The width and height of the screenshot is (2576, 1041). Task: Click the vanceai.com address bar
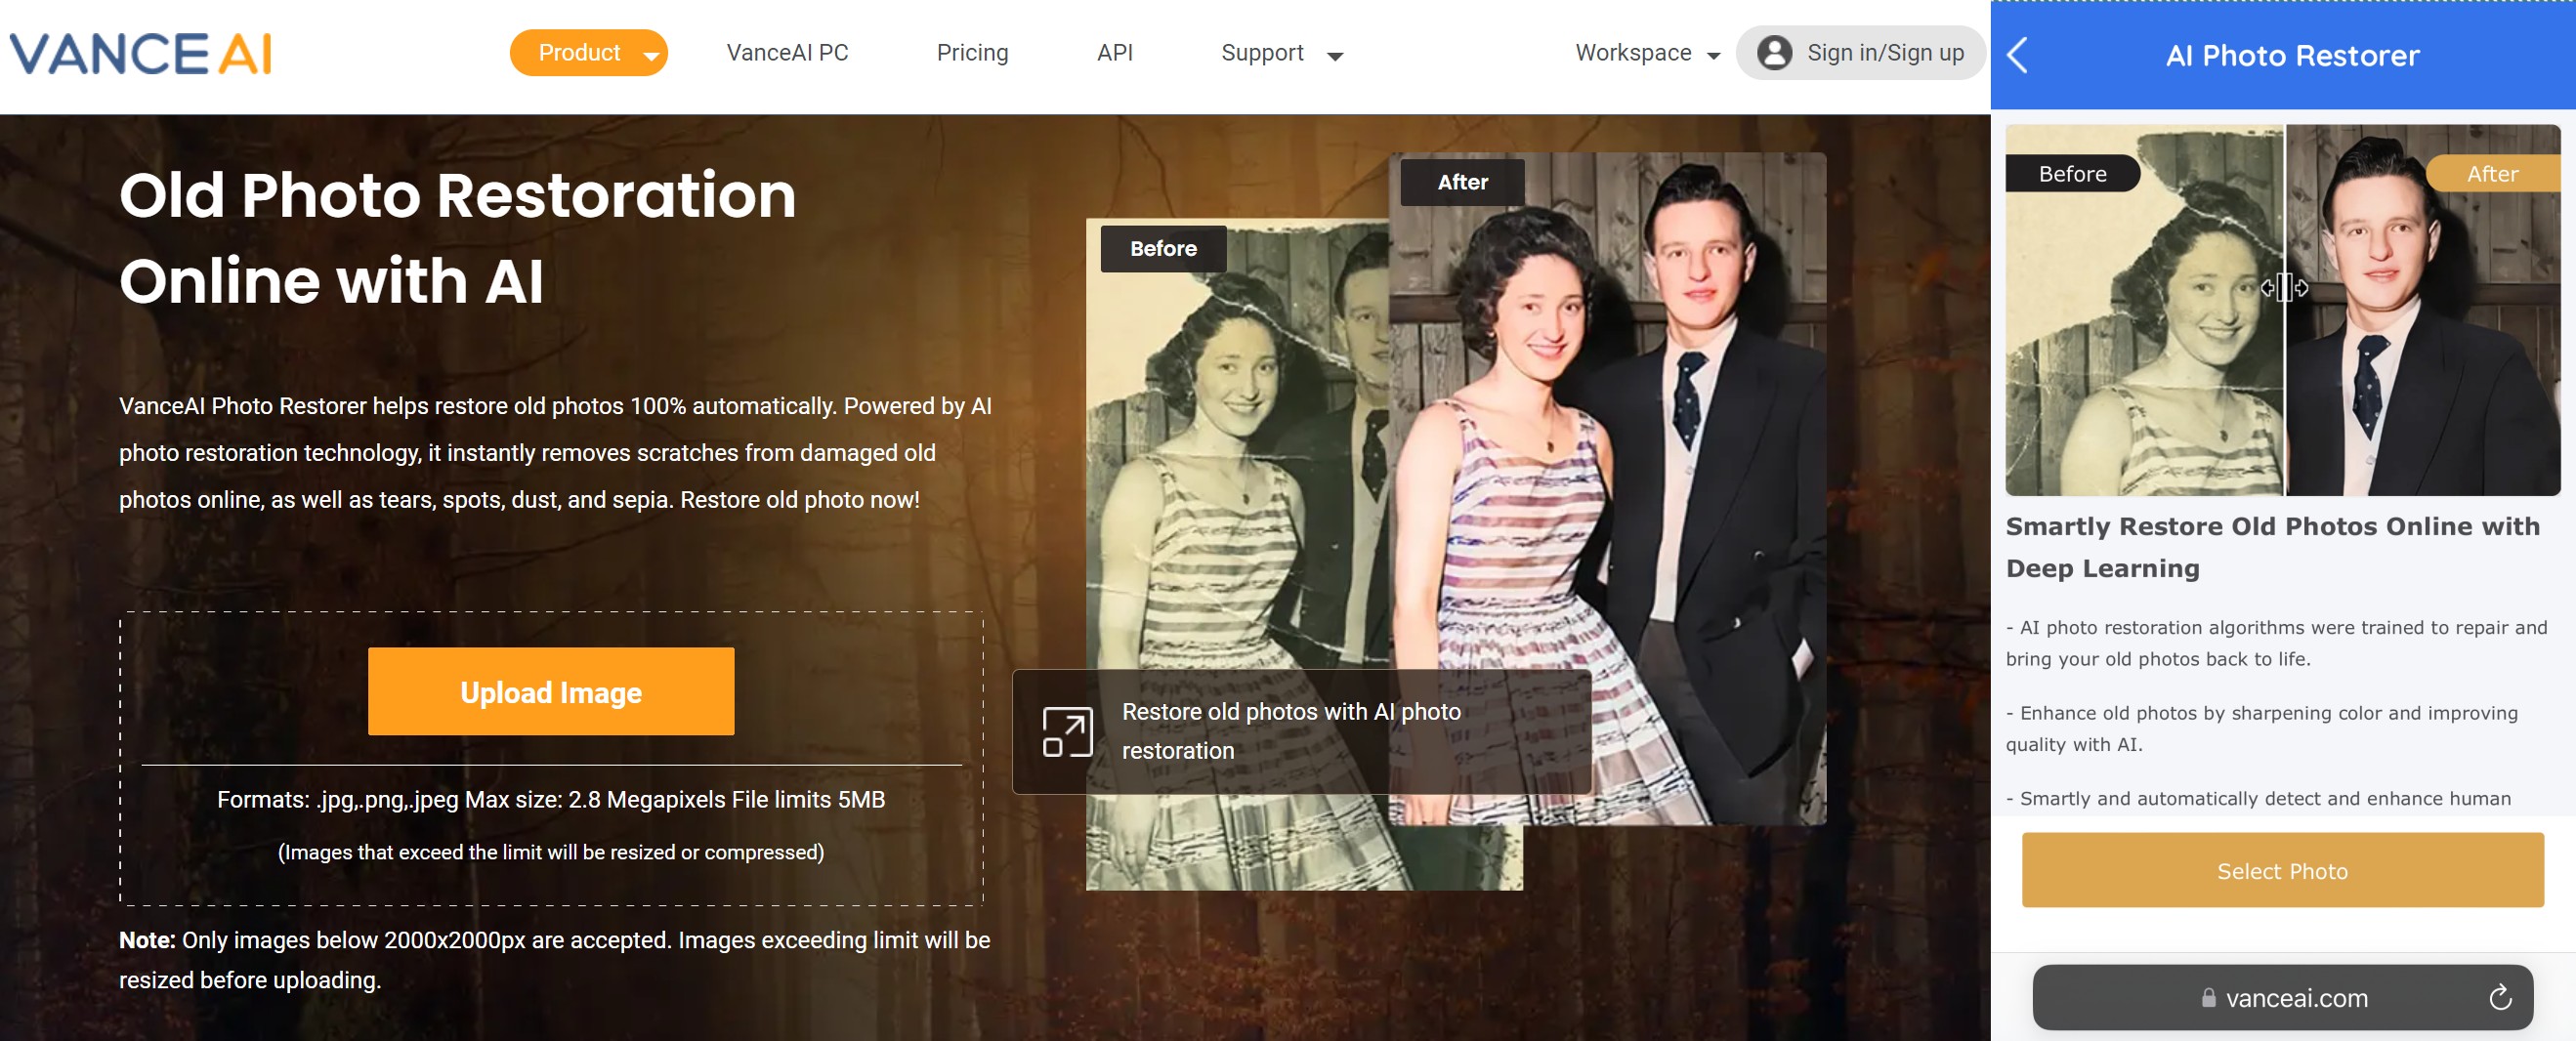click(2282, 997)
